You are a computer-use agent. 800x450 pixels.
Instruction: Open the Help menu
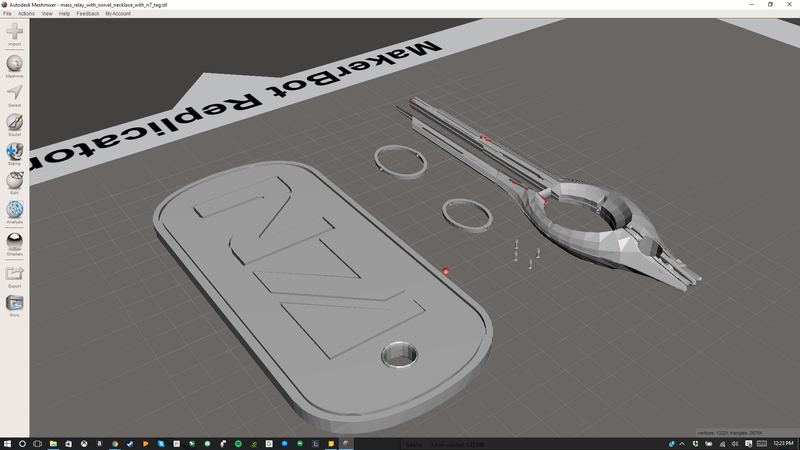click(x=64, y=14)
